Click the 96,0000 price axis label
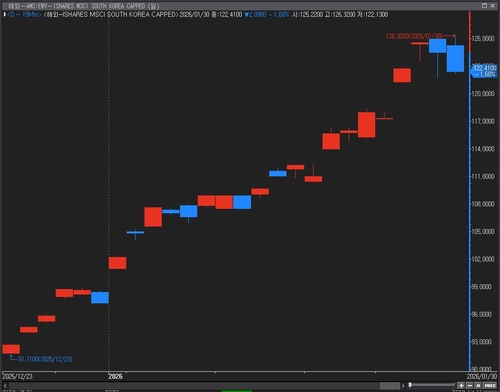The height and width of the screenshot is (392, 500). (482, 314)
